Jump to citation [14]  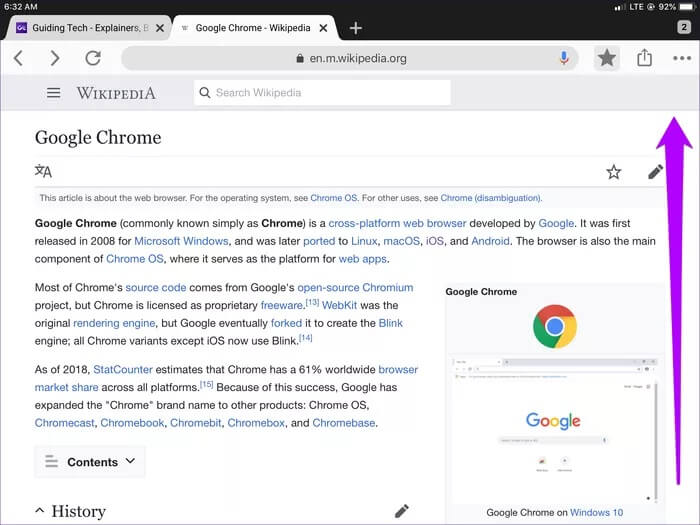tap(306, 338)
